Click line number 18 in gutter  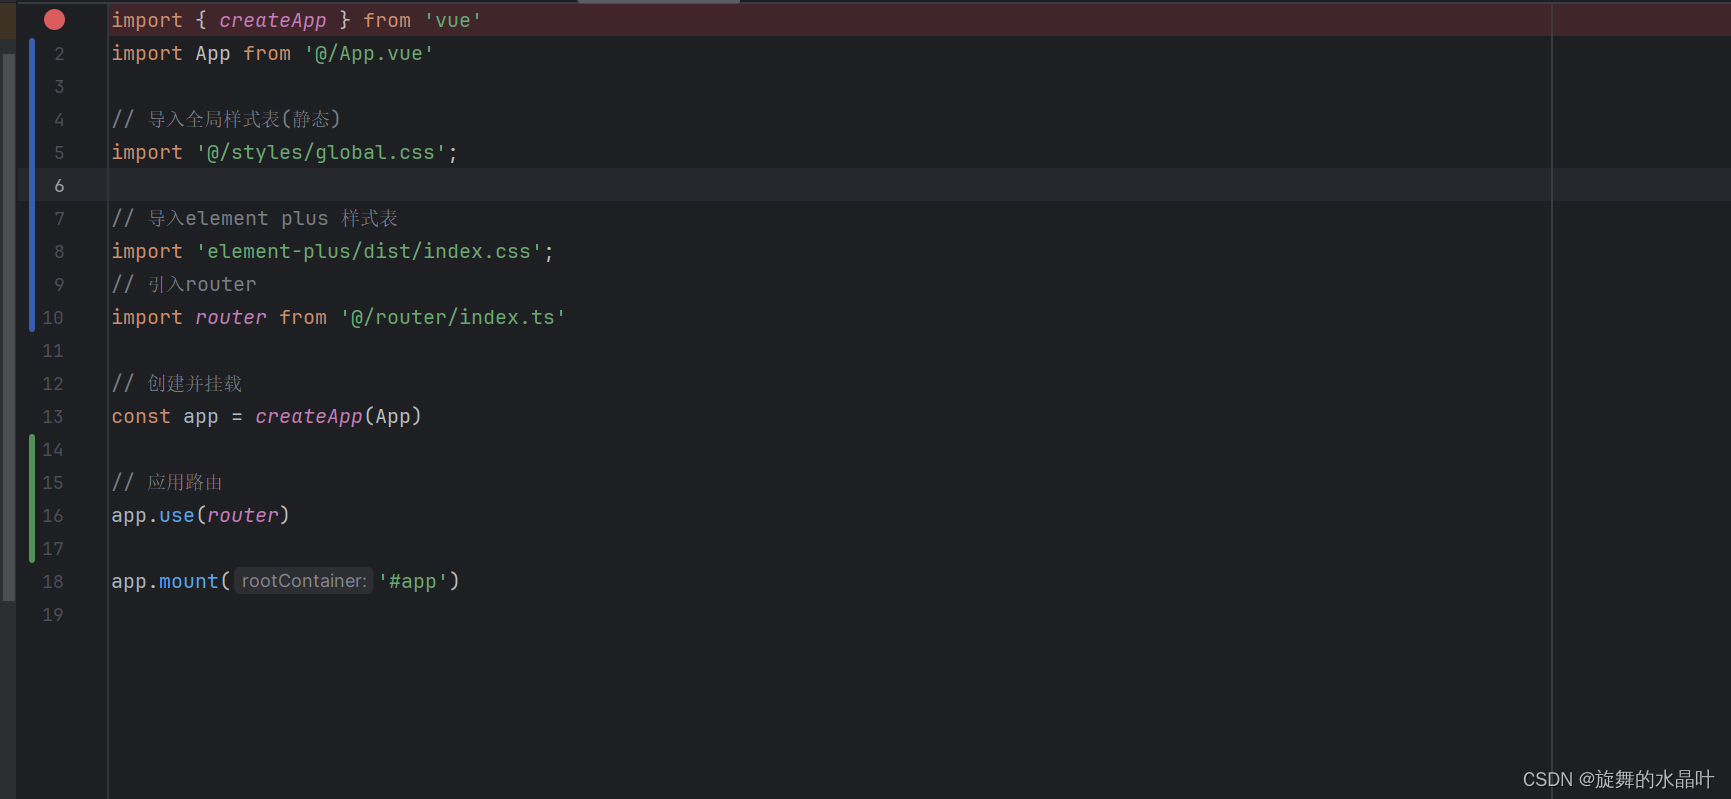coord(53,581)
